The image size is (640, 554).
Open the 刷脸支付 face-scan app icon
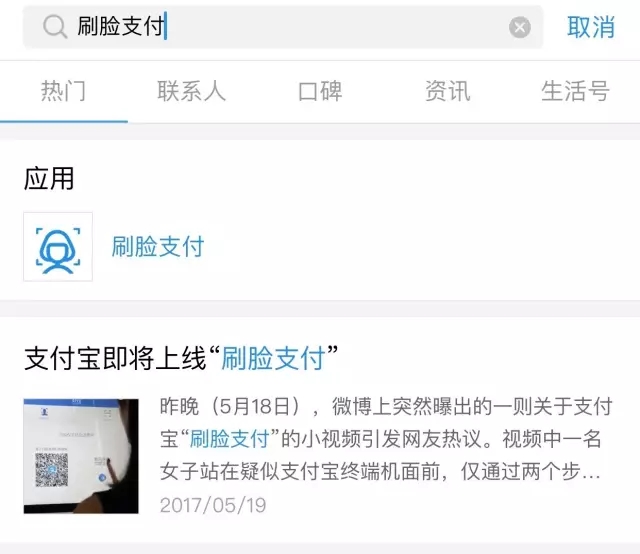pyautogui.click(x=58, y=247)
